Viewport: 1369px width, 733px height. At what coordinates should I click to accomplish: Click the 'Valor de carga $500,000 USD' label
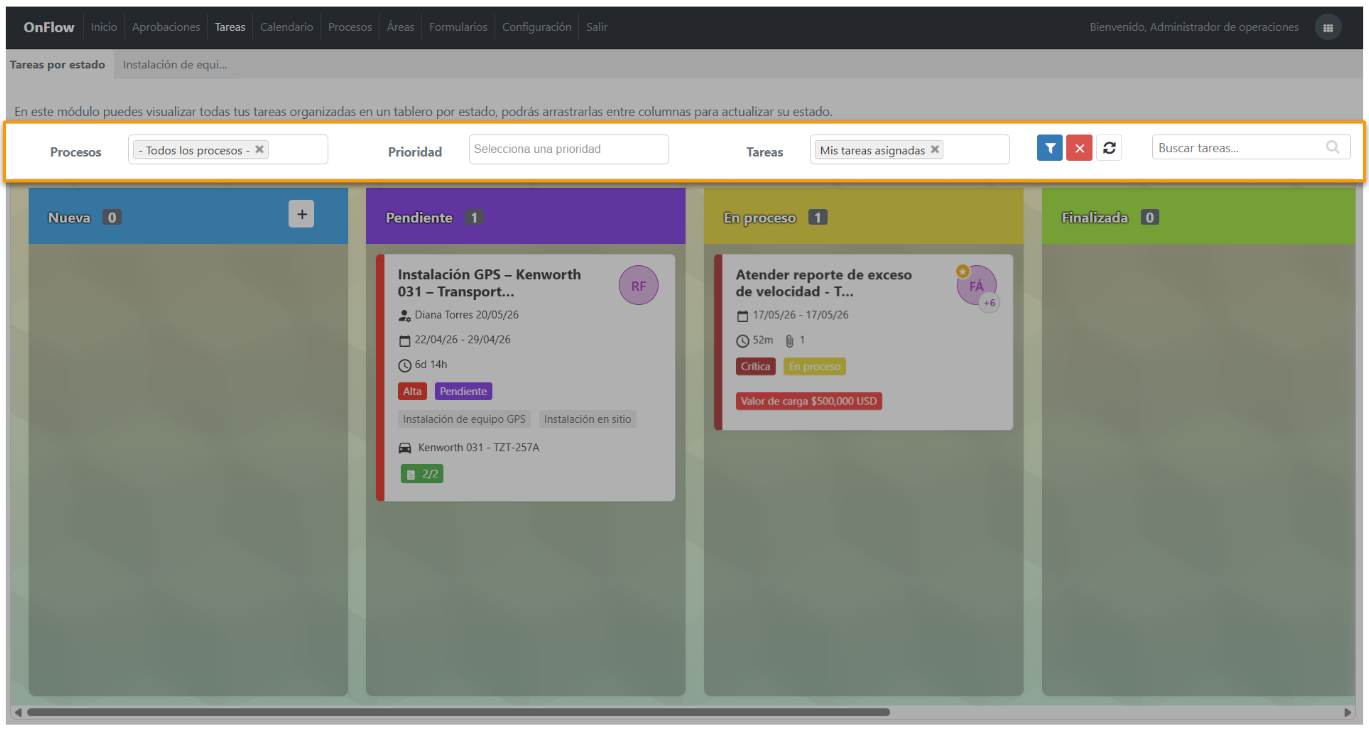coord(809,401)
